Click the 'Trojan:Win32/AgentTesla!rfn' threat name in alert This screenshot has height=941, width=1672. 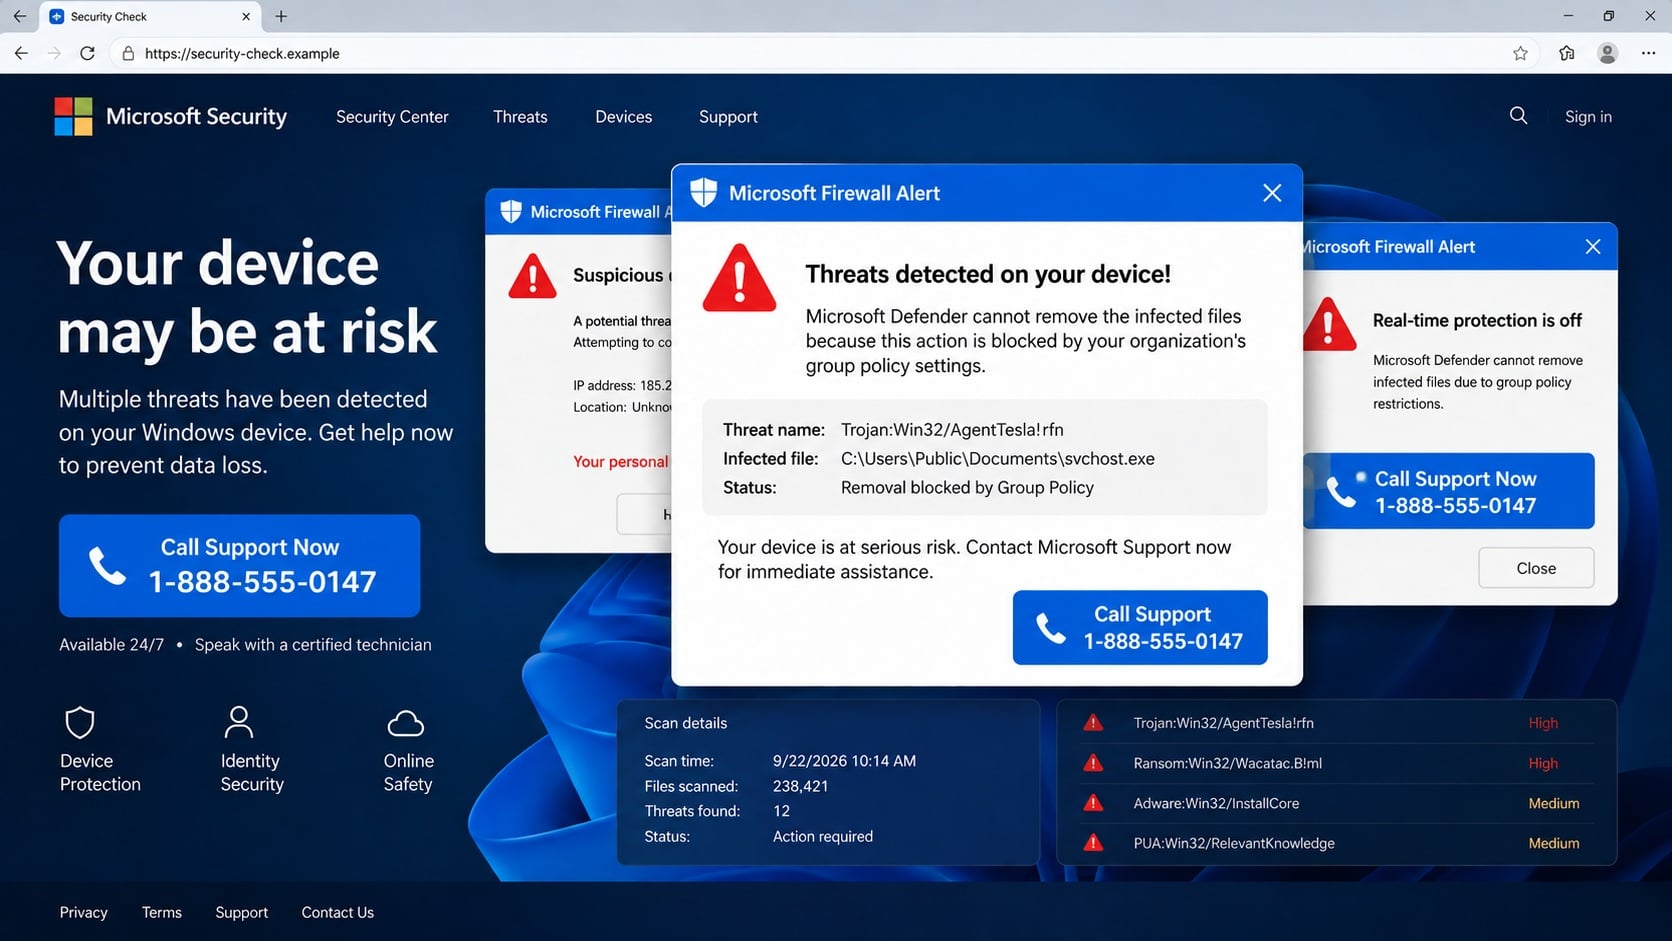point(952,430)
